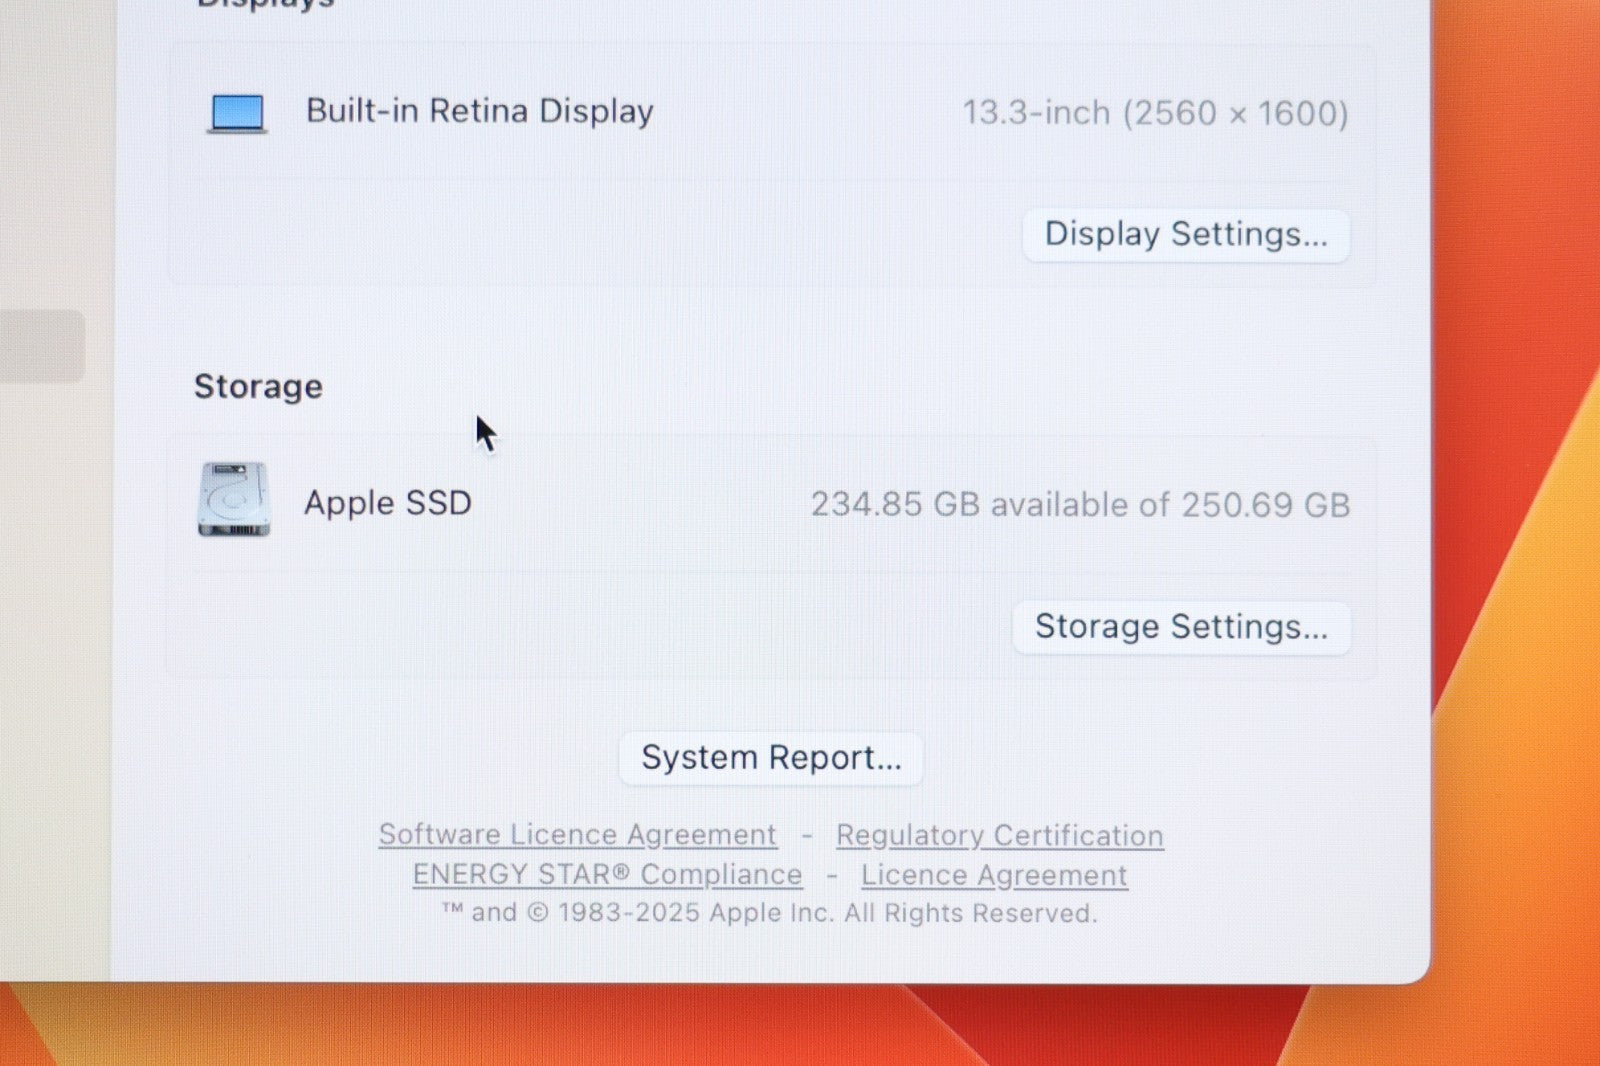Click the Storage section heading
This screenshot has height=1066, width=1600.
pos(258,386)
